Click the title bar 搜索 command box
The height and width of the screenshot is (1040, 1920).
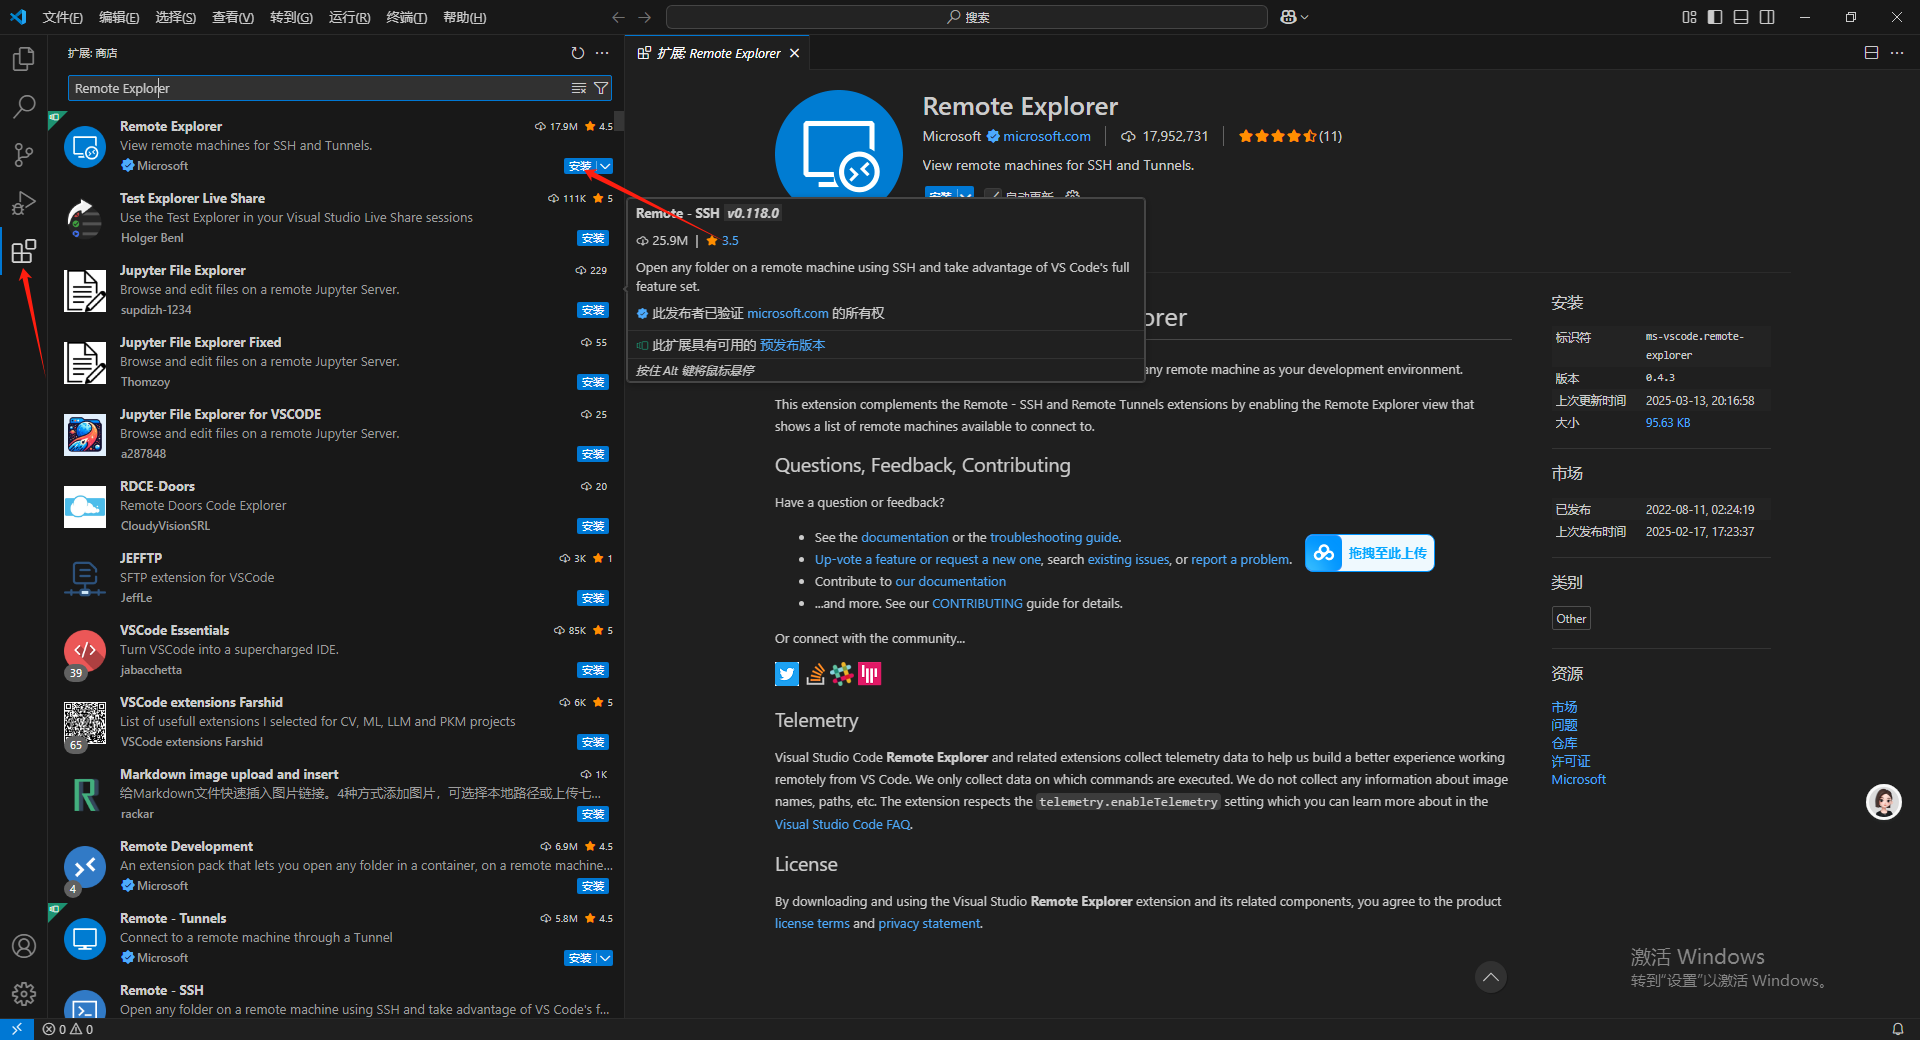[967, 17]
